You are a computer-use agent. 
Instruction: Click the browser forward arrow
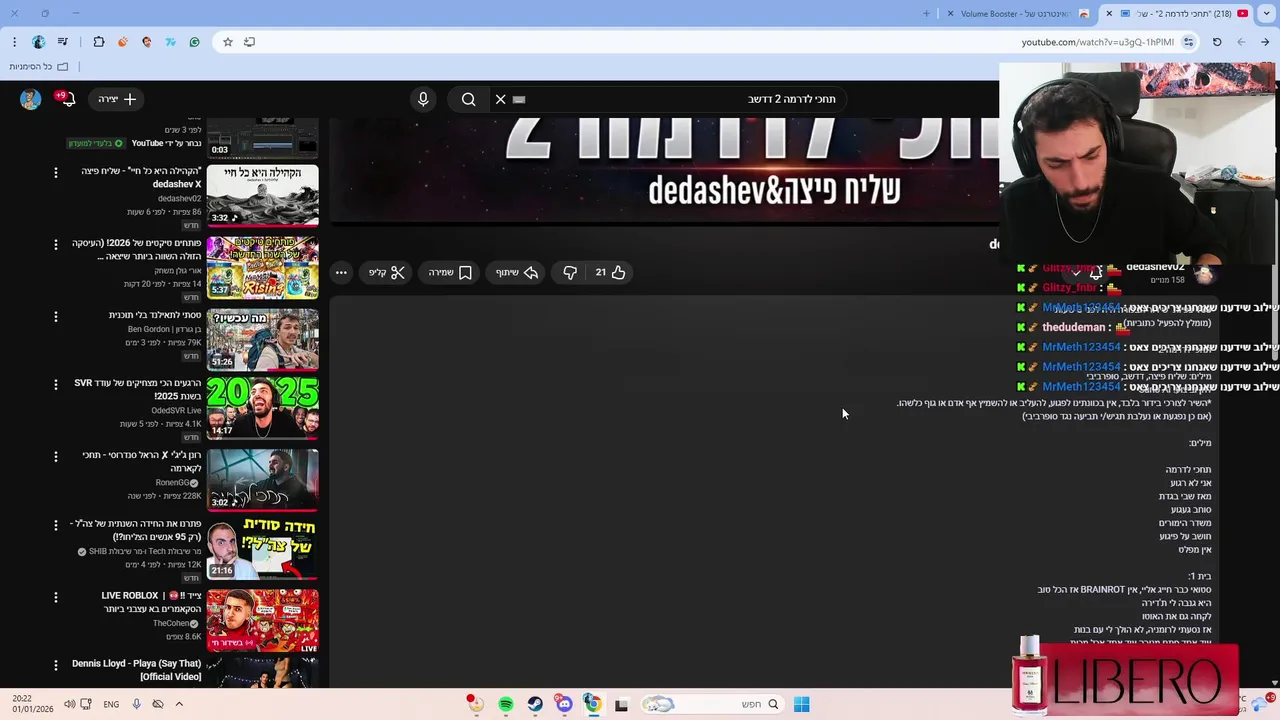coord(1241,42)
